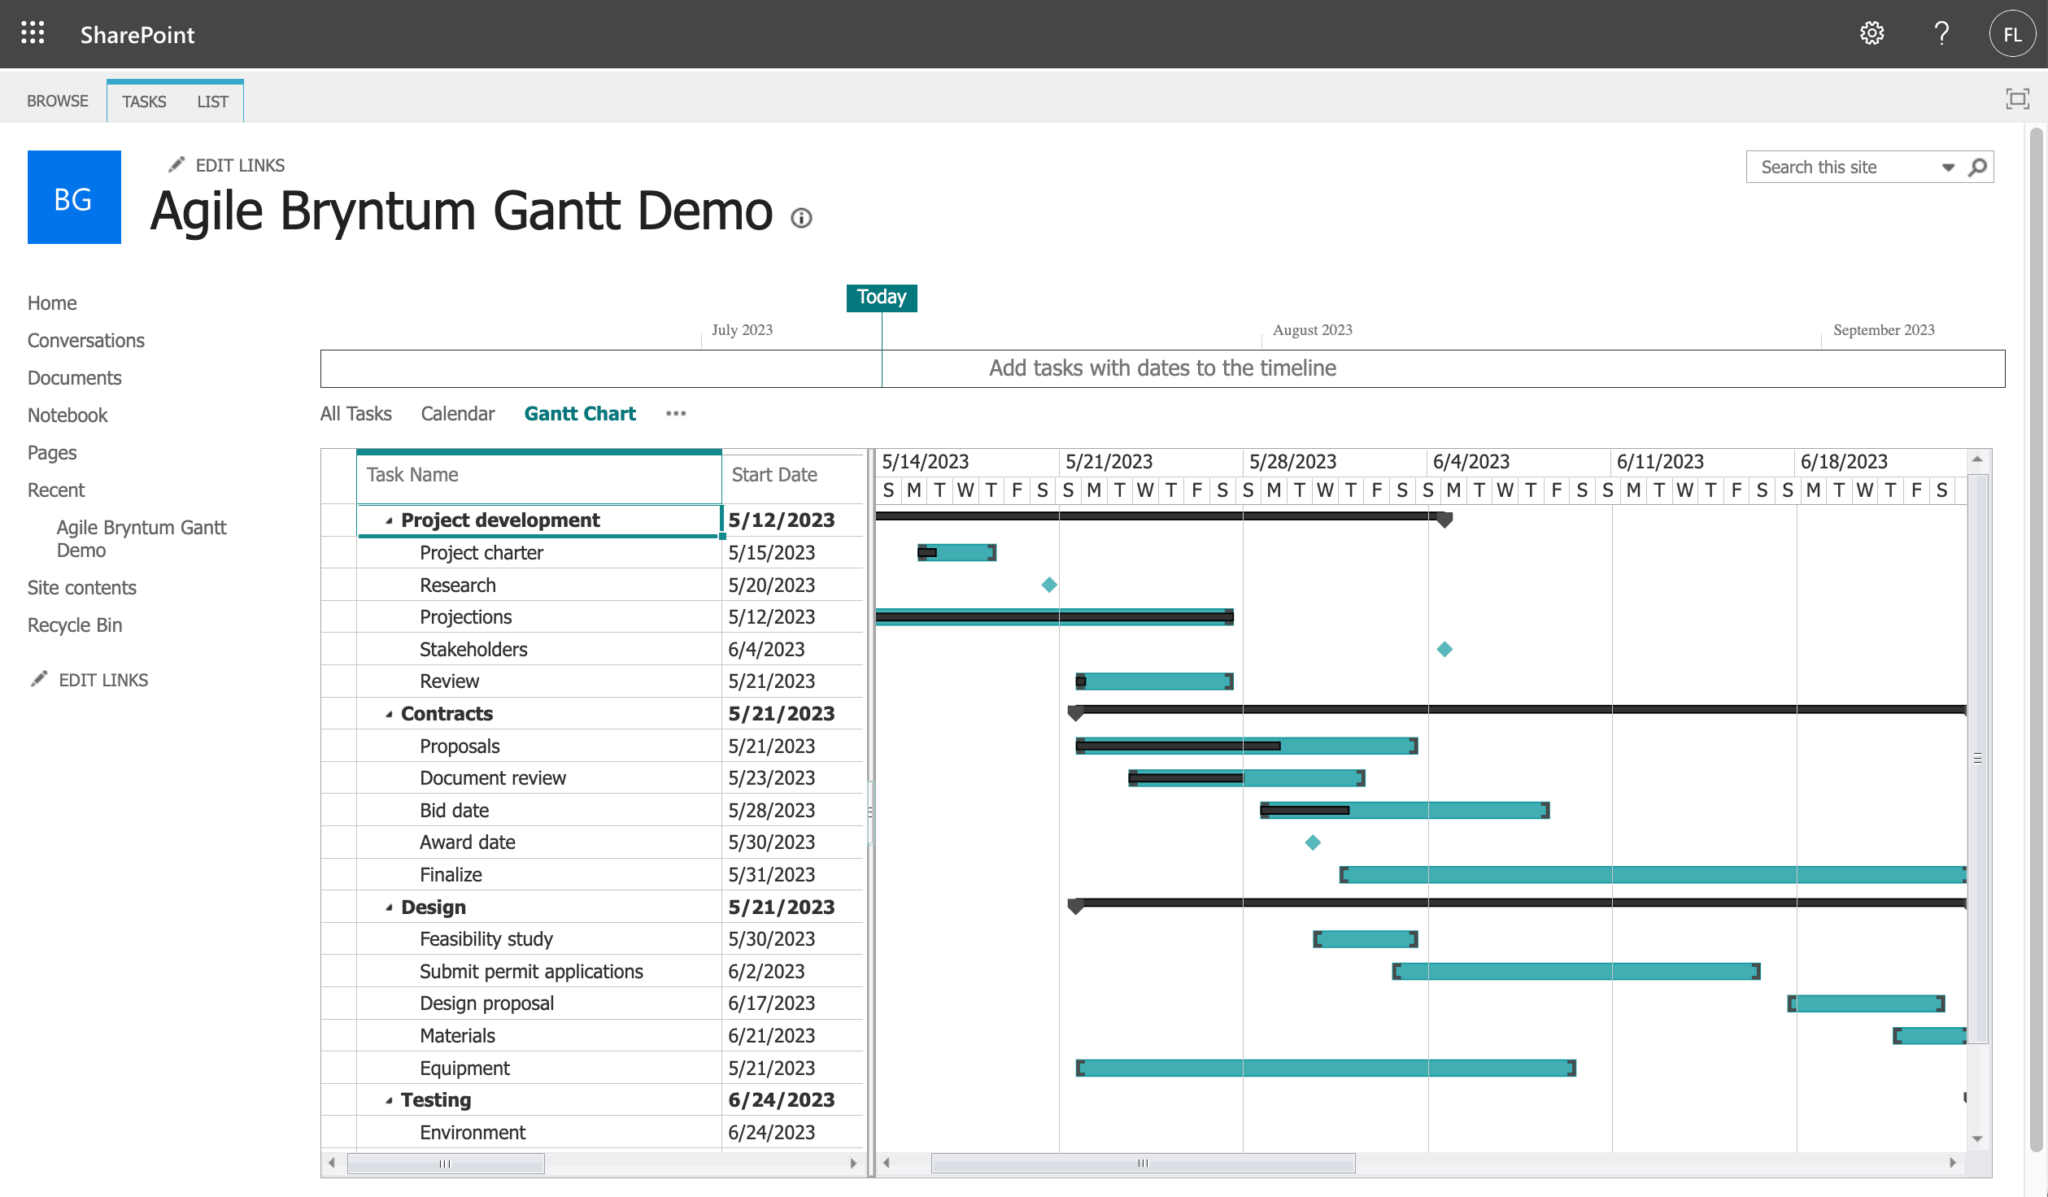The image size is (2048, 1197).
Task: Click the search magnifier icon
Action: point(1977,166)
